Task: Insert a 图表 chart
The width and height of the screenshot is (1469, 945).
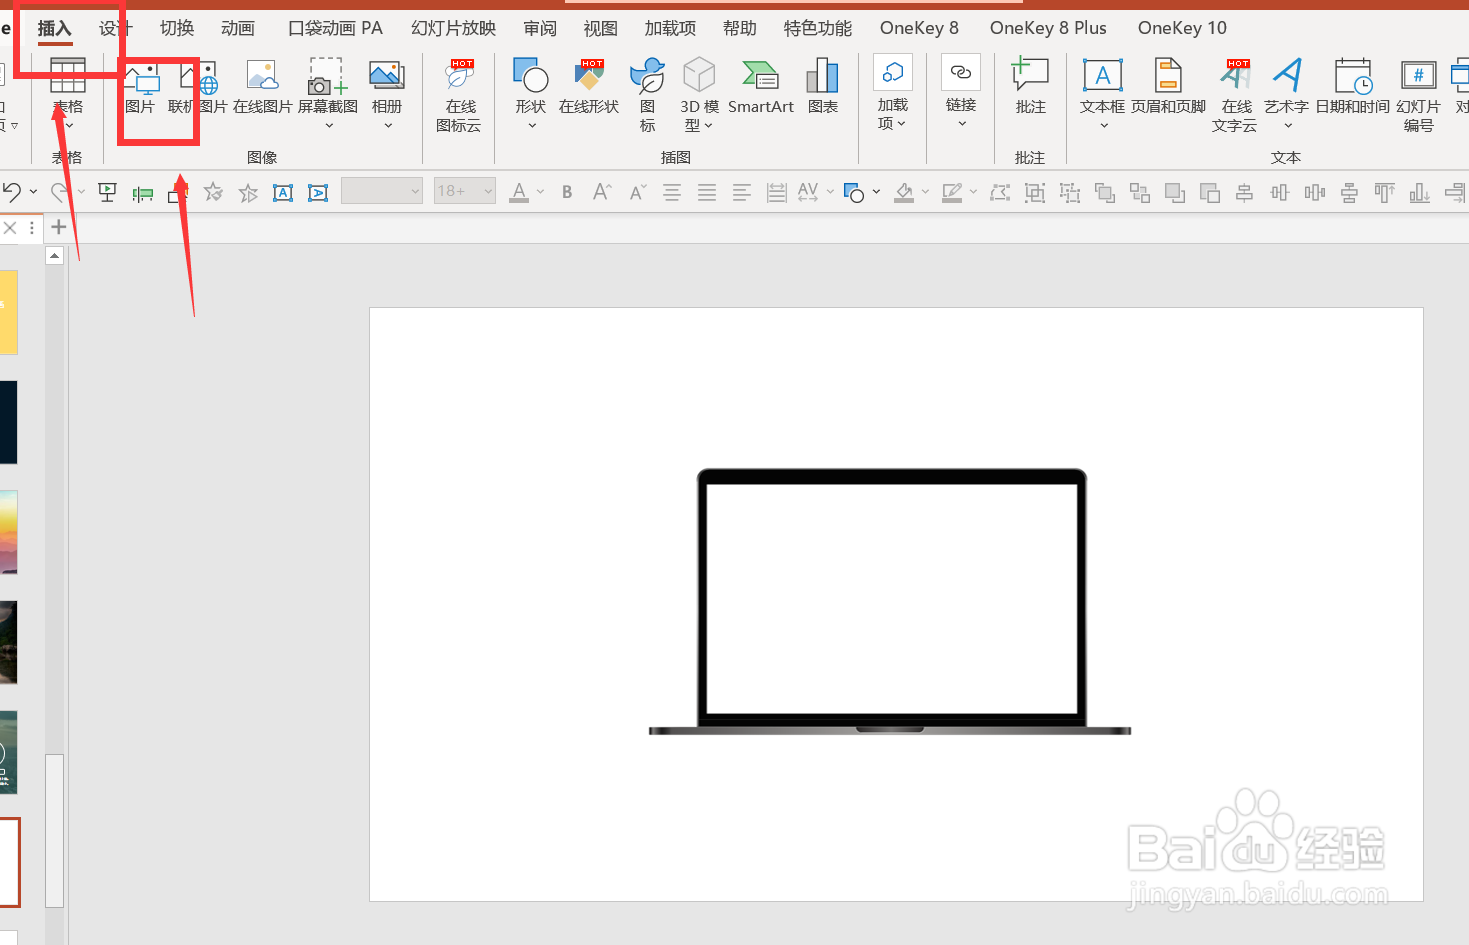Action: pyautogui.click(x=823, y=88)
